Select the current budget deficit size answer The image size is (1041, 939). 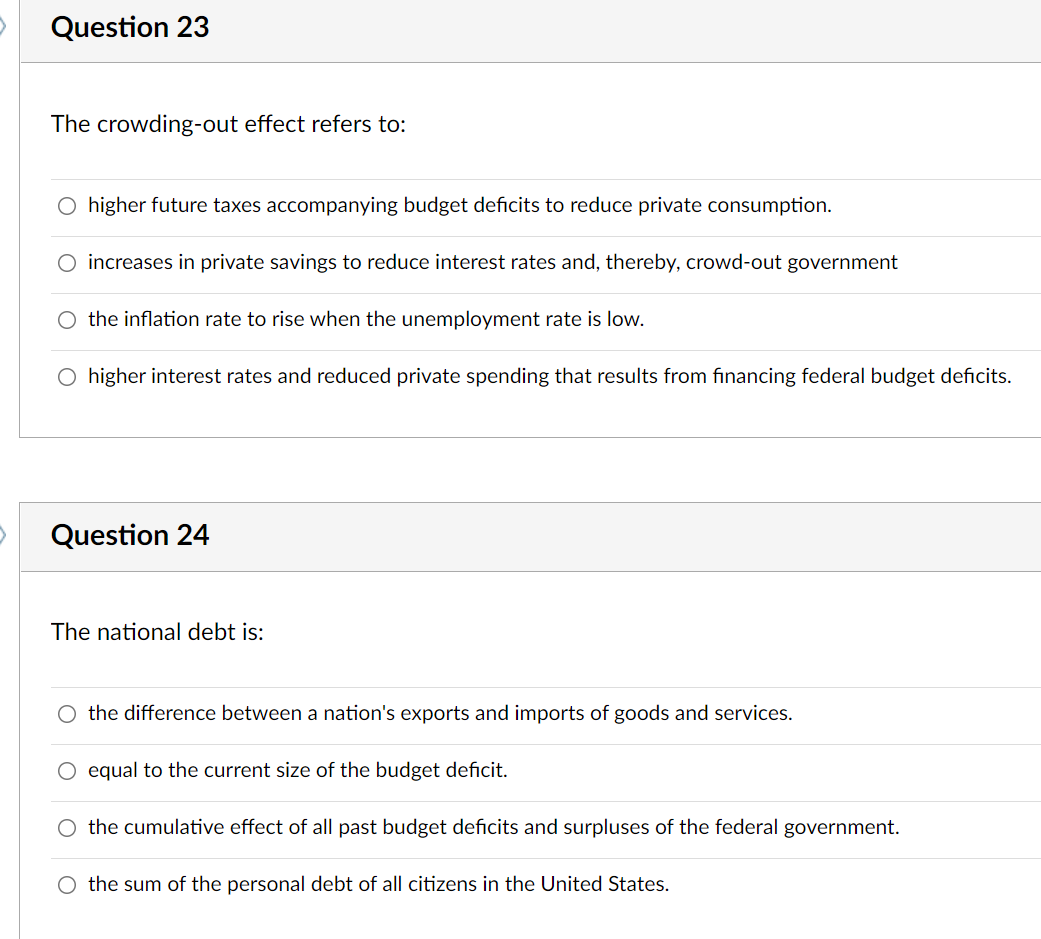pyautogui.click(x=66, y=771)
